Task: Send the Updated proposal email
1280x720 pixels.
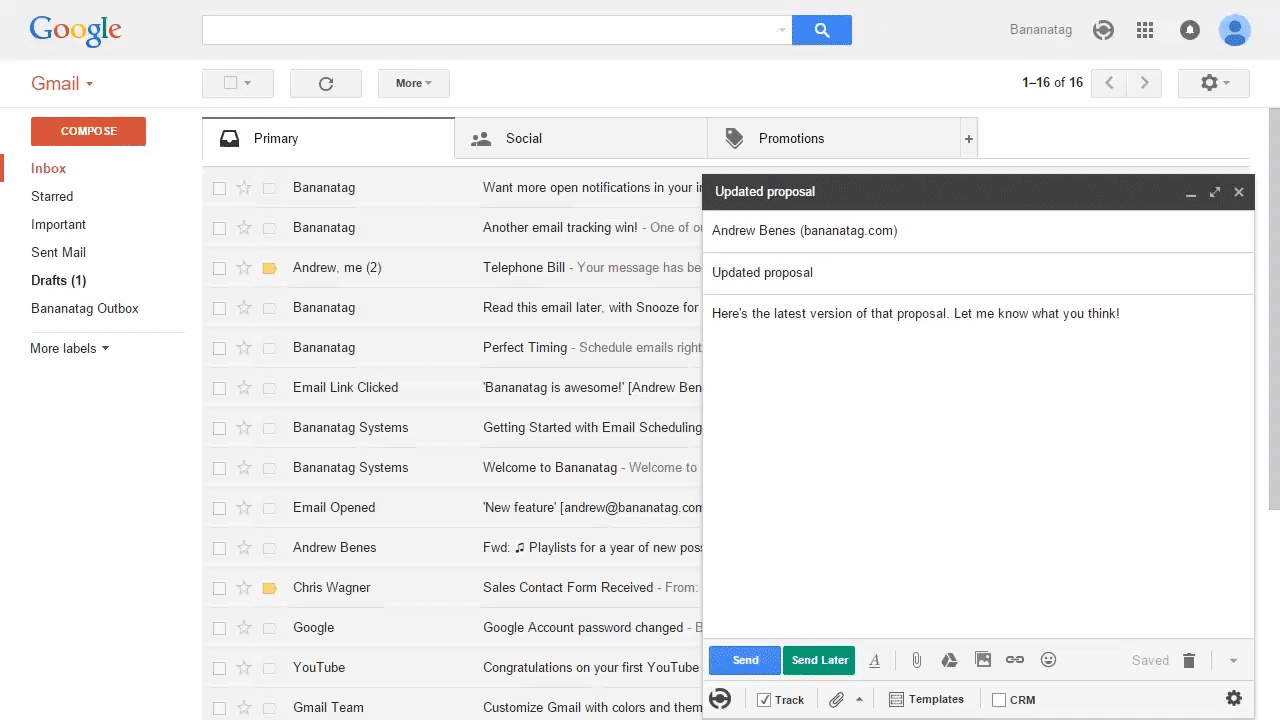Action: [x=745, y=660]
